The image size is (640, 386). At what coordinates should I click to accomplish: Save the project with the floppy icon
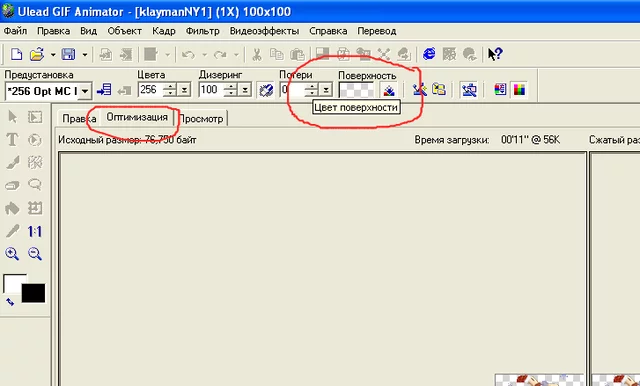click(69, 54)
